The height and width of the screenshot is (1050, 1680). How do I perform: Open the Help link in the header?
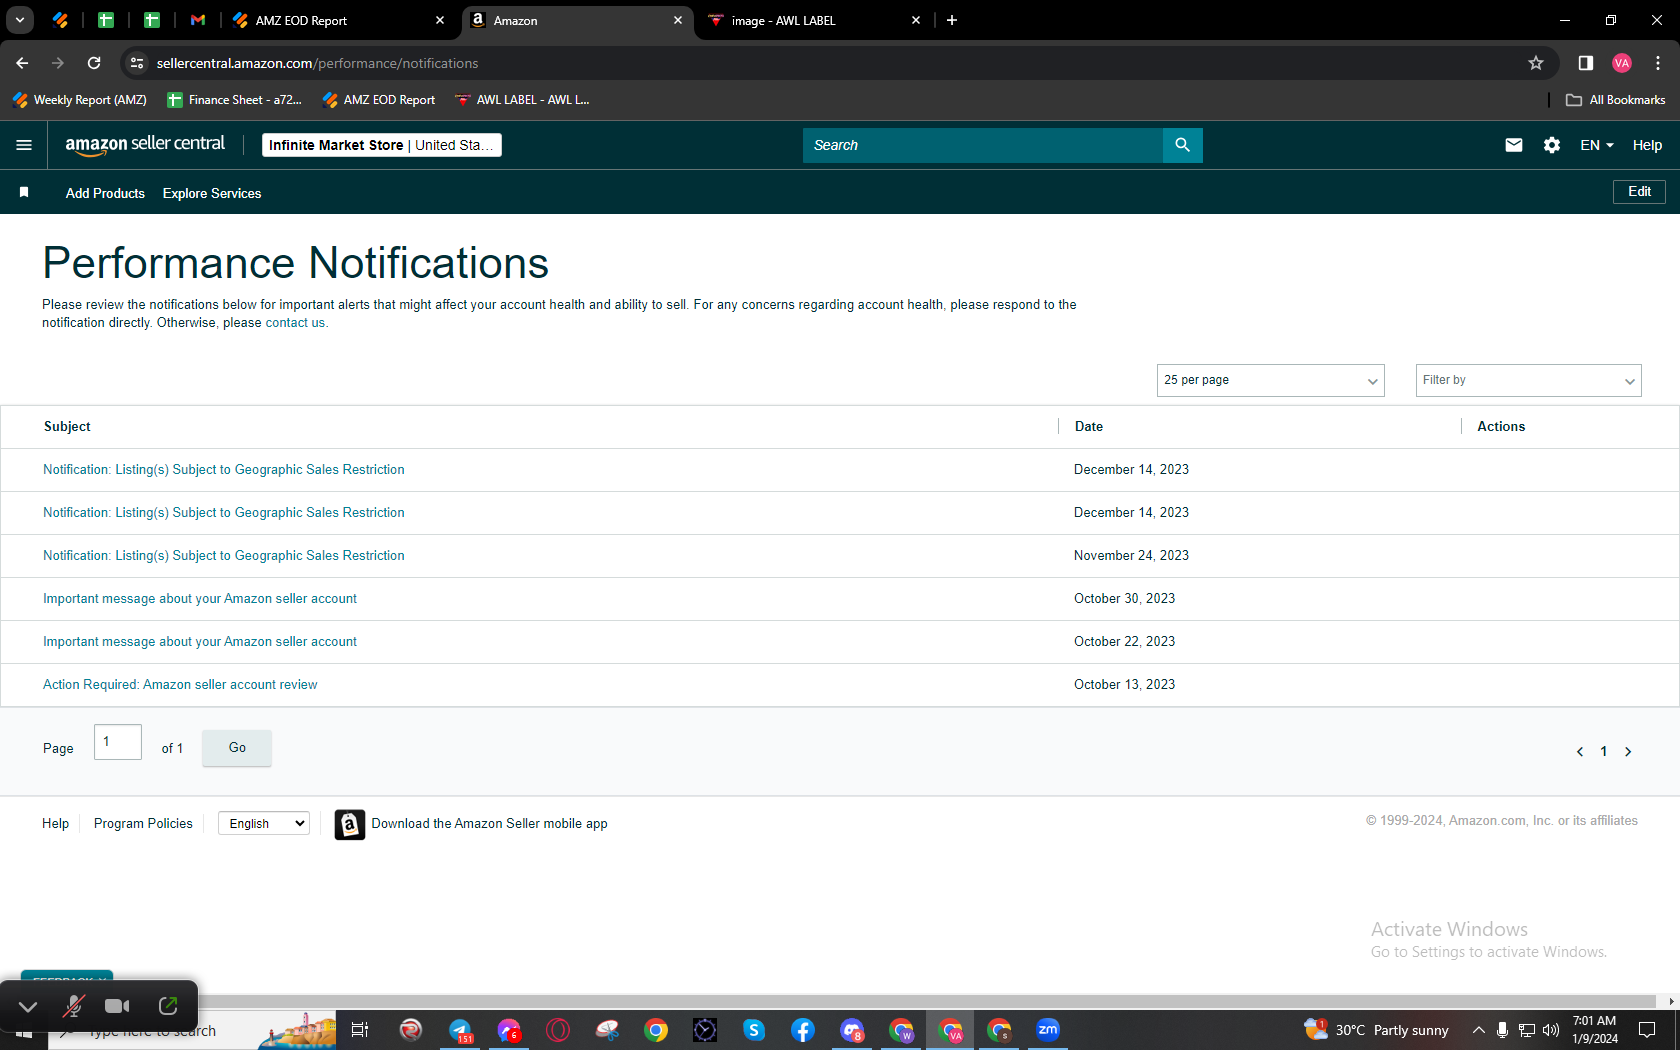(x=1647, y=145)
